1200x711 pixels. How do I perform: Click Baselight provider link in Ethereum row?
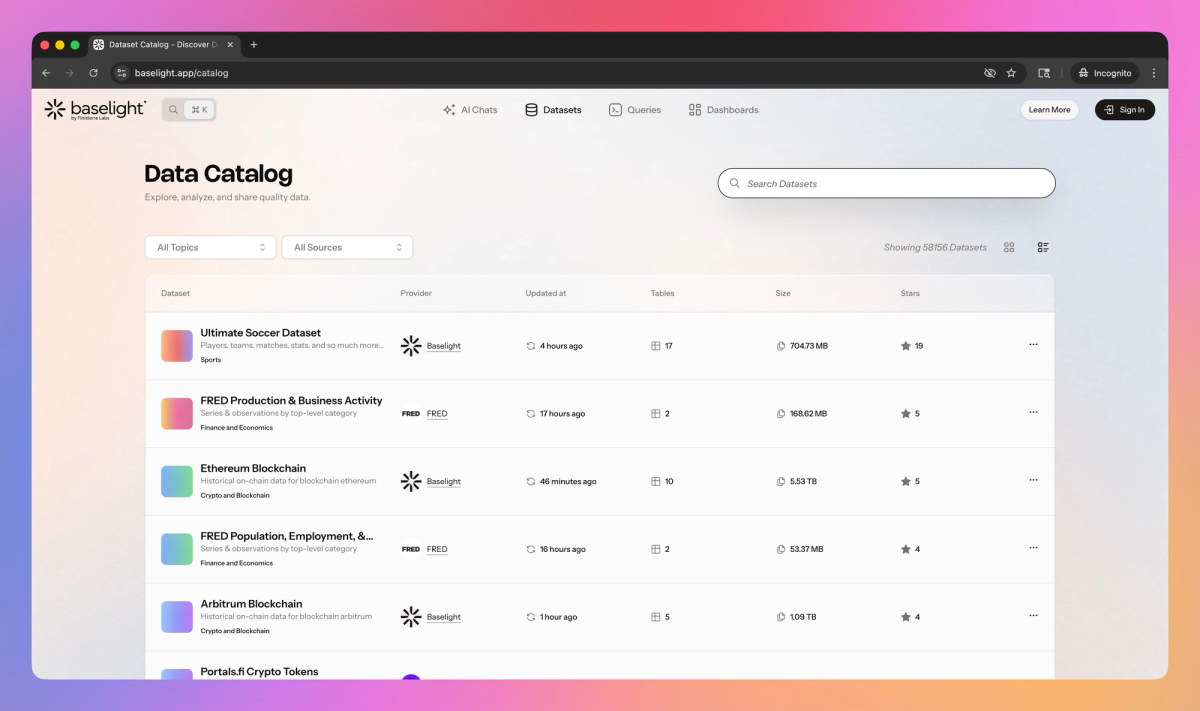click(444, 482)
